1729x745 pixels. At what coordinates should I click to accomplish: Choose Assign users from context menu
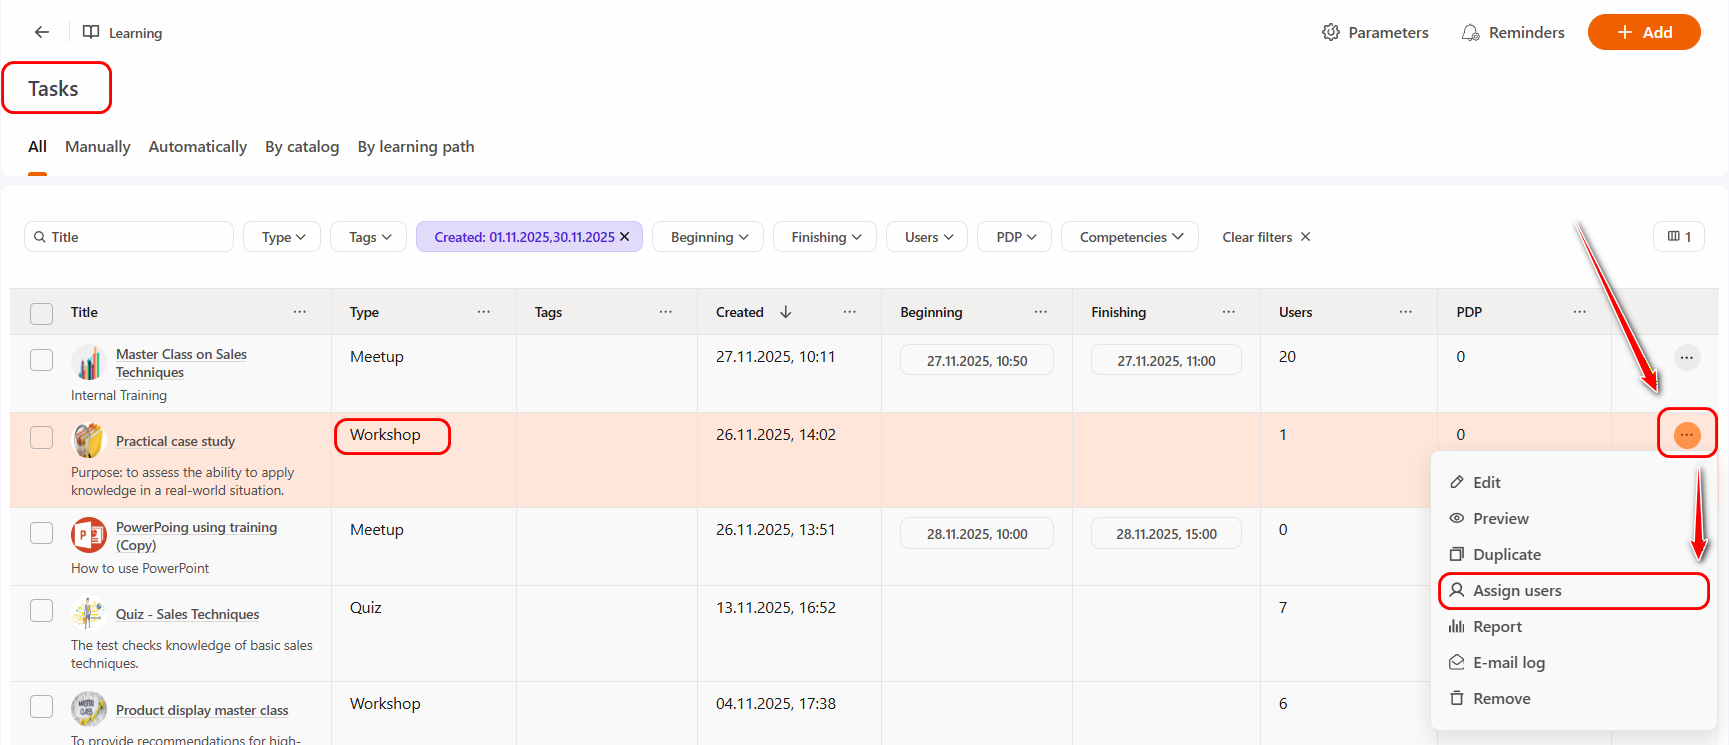pos(1516,591)
